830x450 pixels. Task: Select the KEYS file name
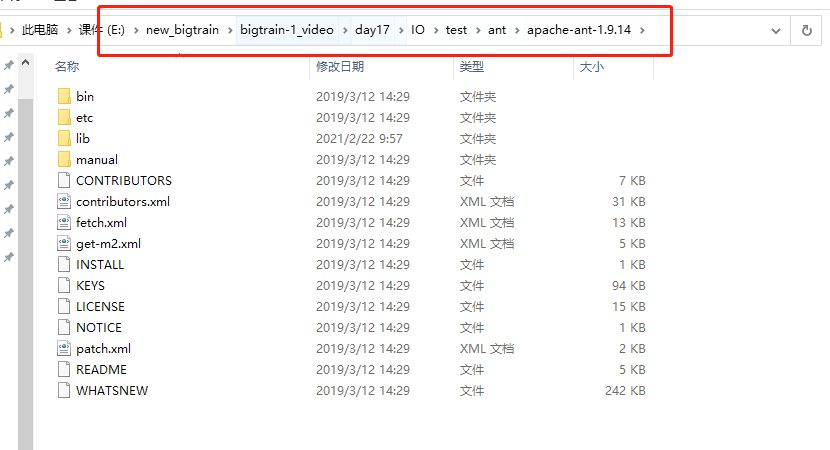(91, 285)
